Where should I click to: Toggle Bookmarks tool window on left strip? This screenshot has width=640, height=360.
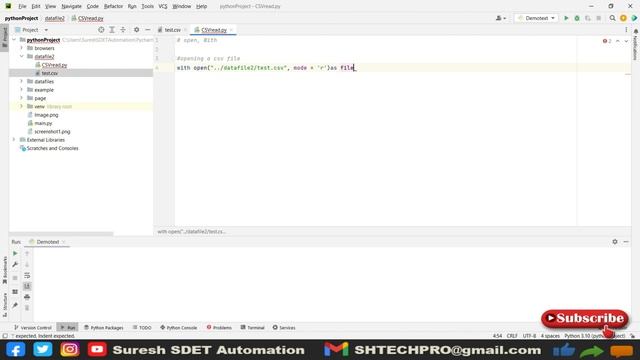[x=4, y=270]
